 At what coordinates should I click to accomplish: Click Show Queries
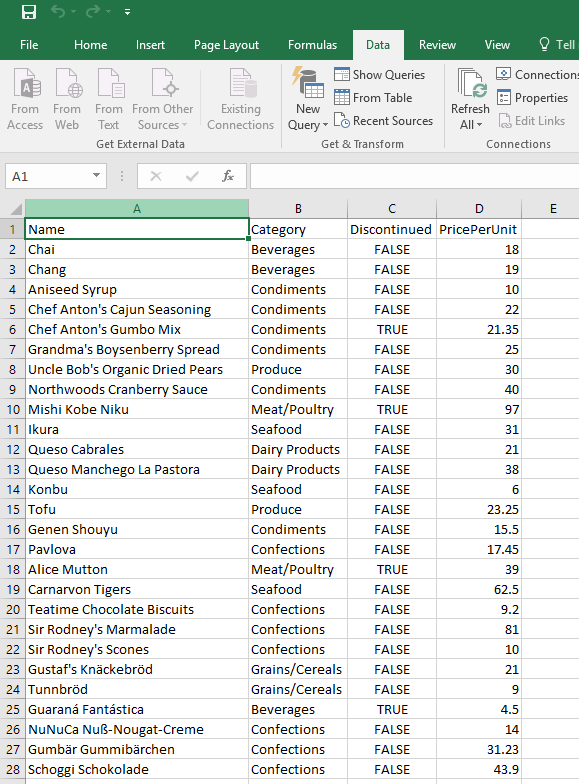tap(380, 74)
